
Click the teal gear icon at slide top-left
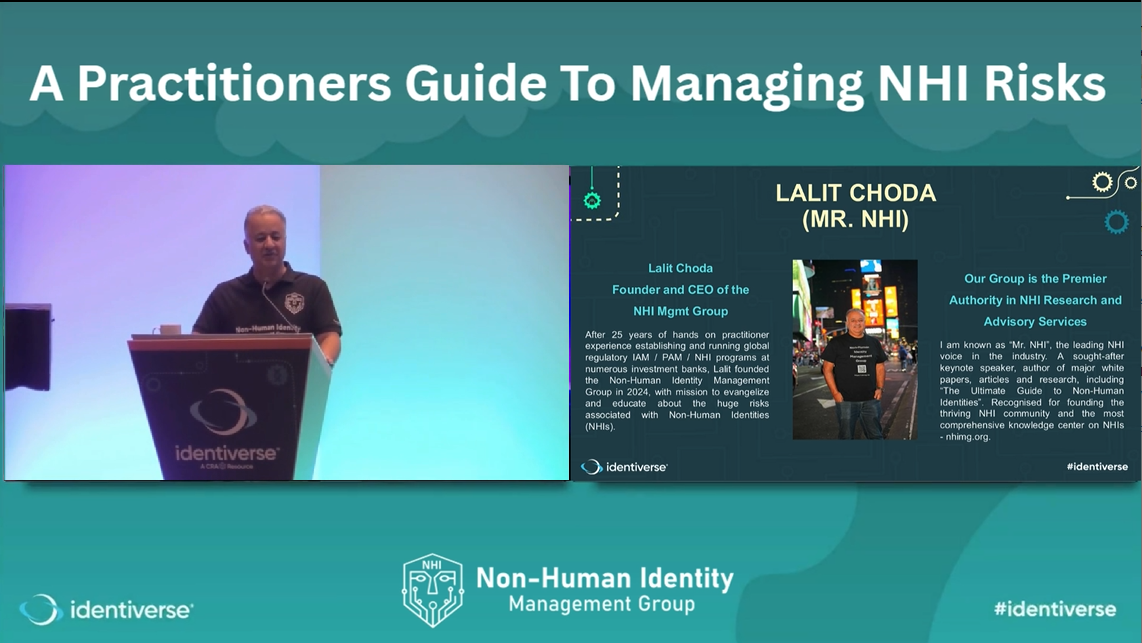tap(592, 200)
